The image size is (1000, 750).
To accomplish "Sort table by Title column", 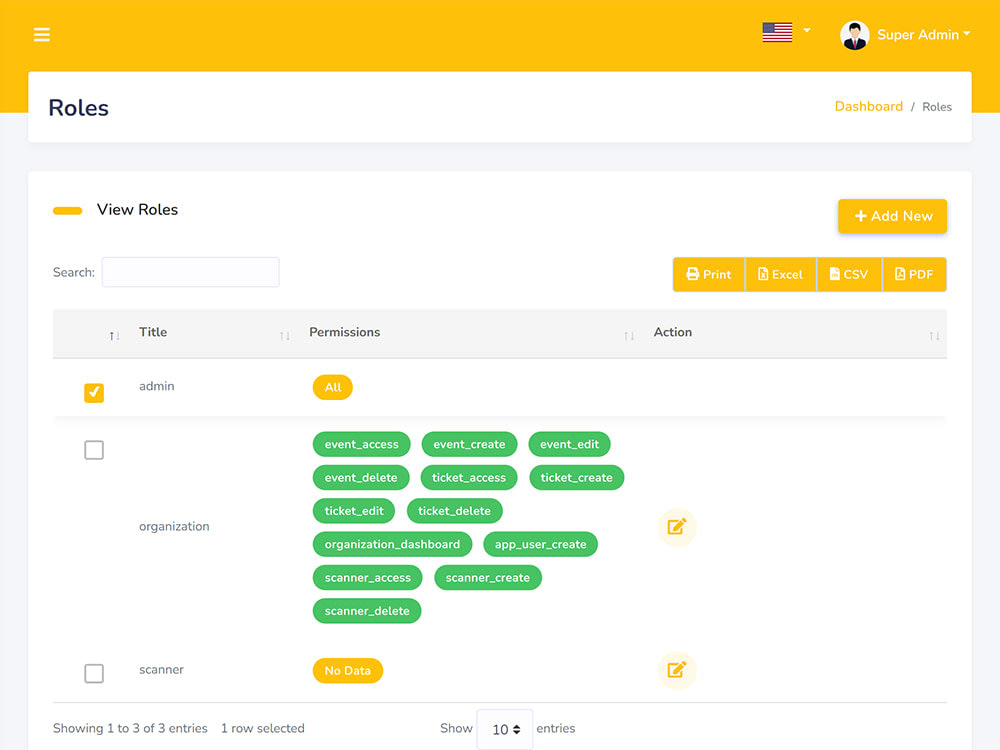I will coord(284,335).
